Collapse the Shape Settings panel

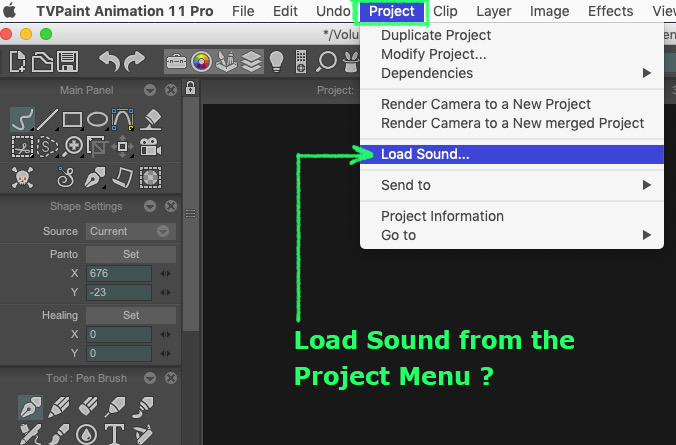tap(150, 206)
